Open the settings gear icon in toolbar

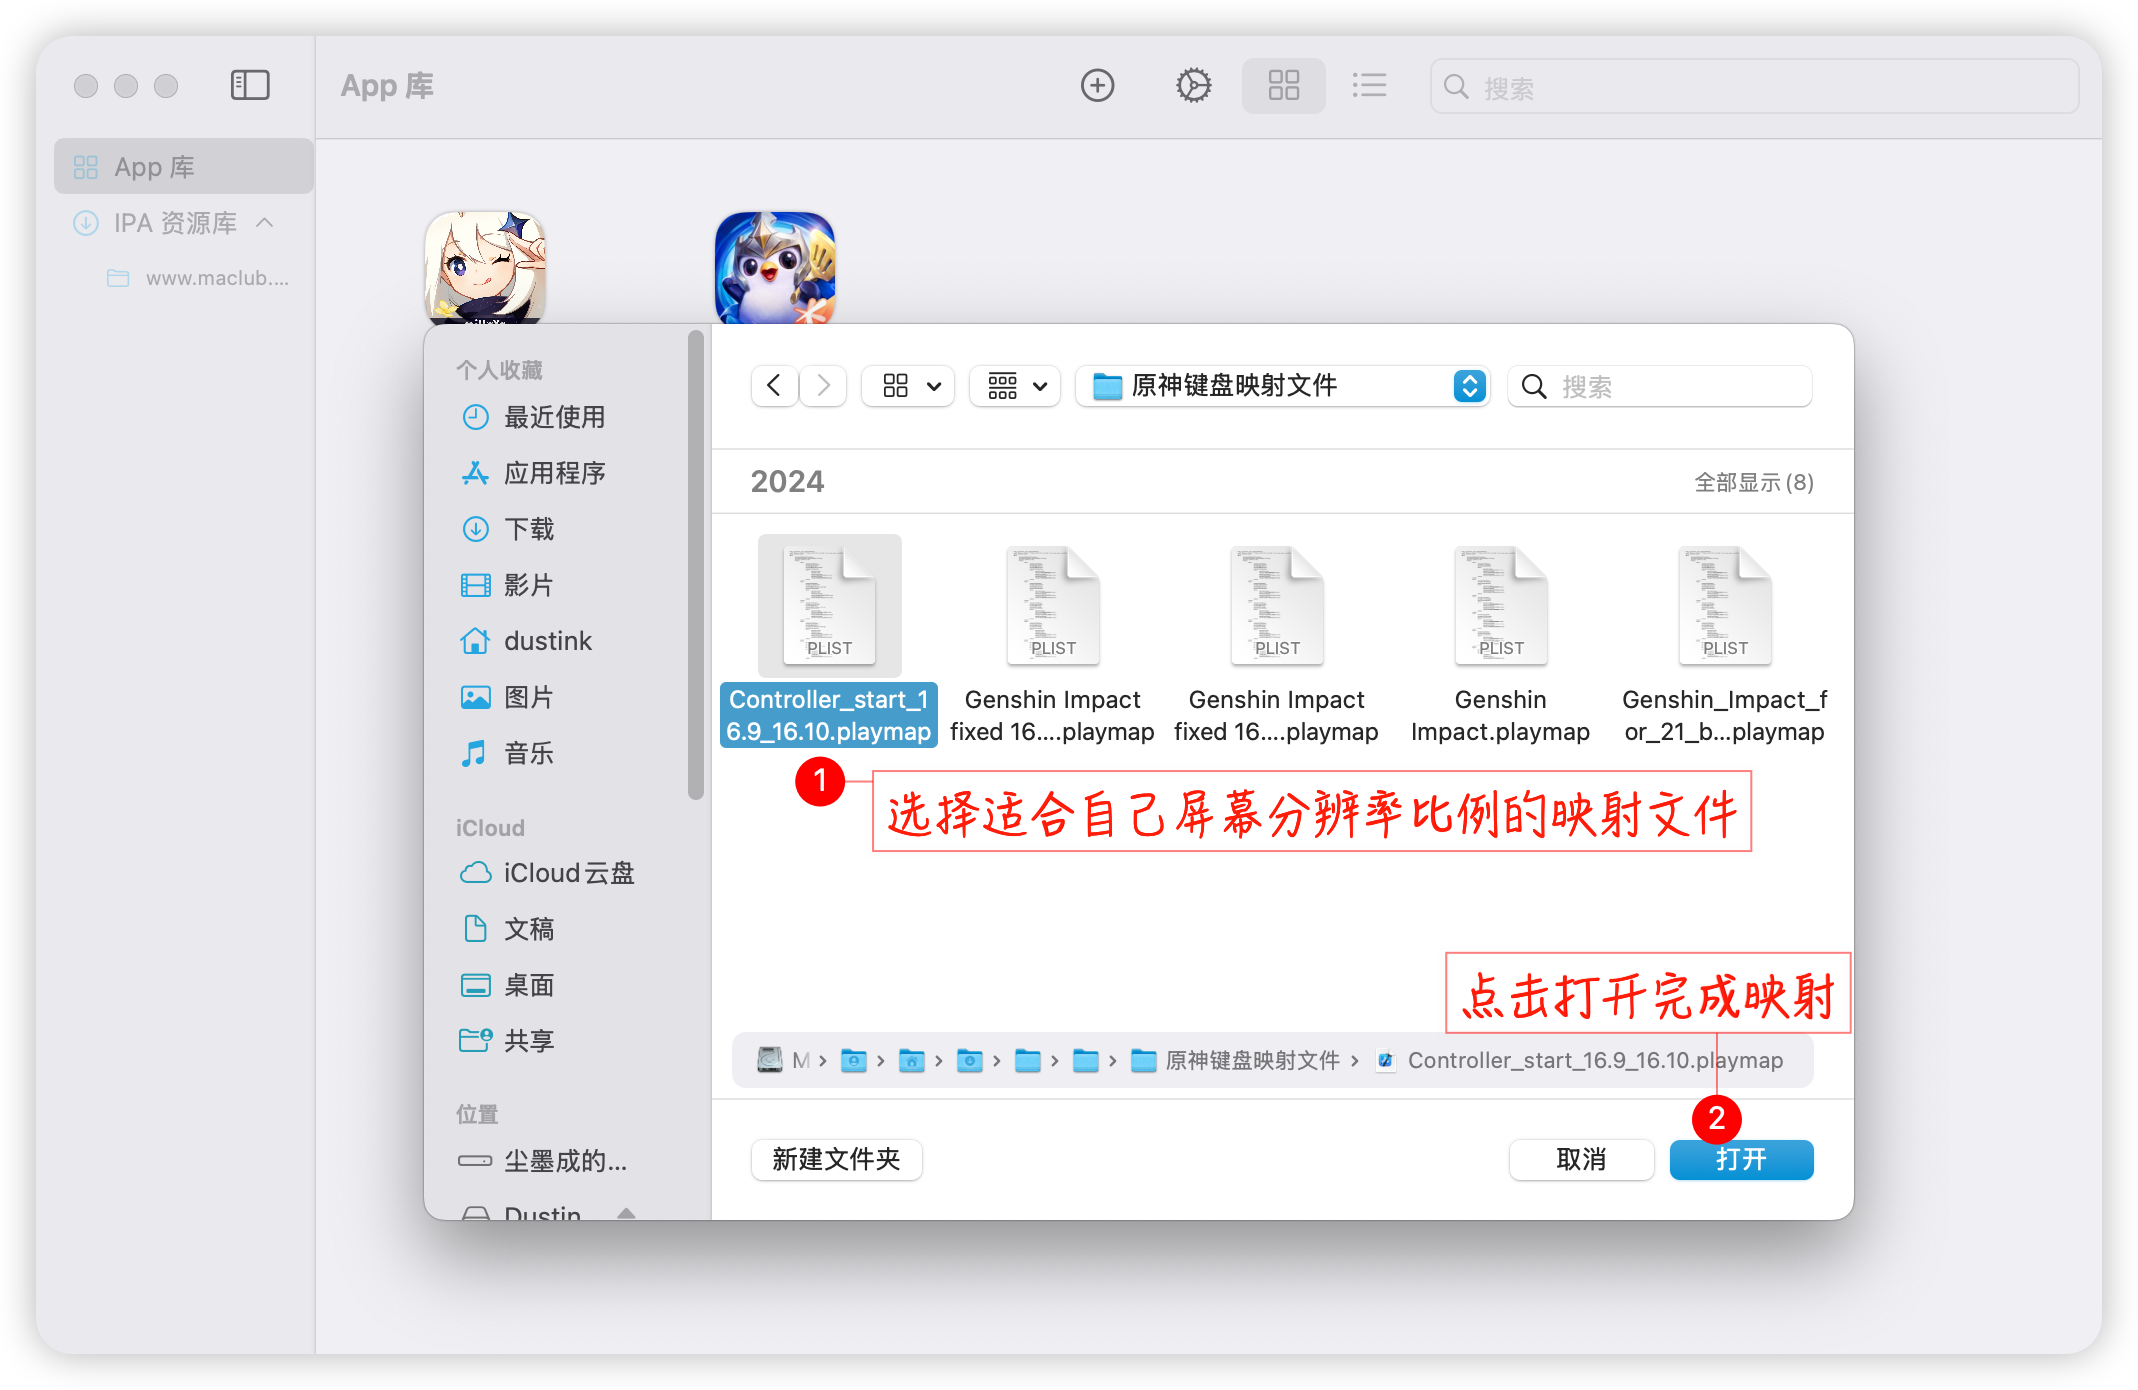tap(1192, 86)
